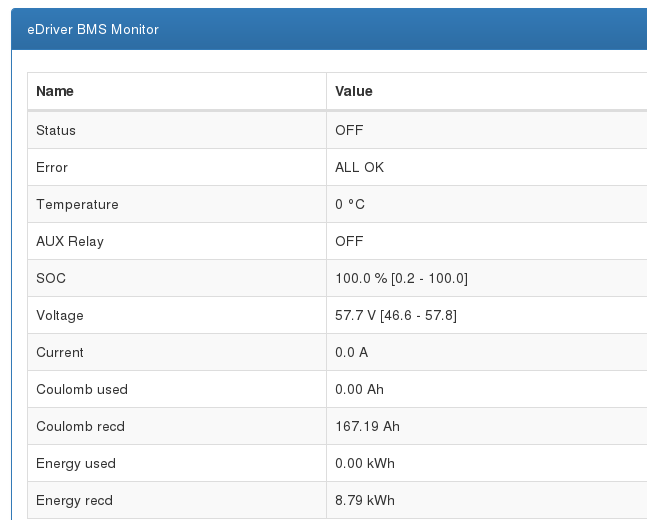Select the Voltage row label
Screen dimensions: 647x520
(60, 315)
